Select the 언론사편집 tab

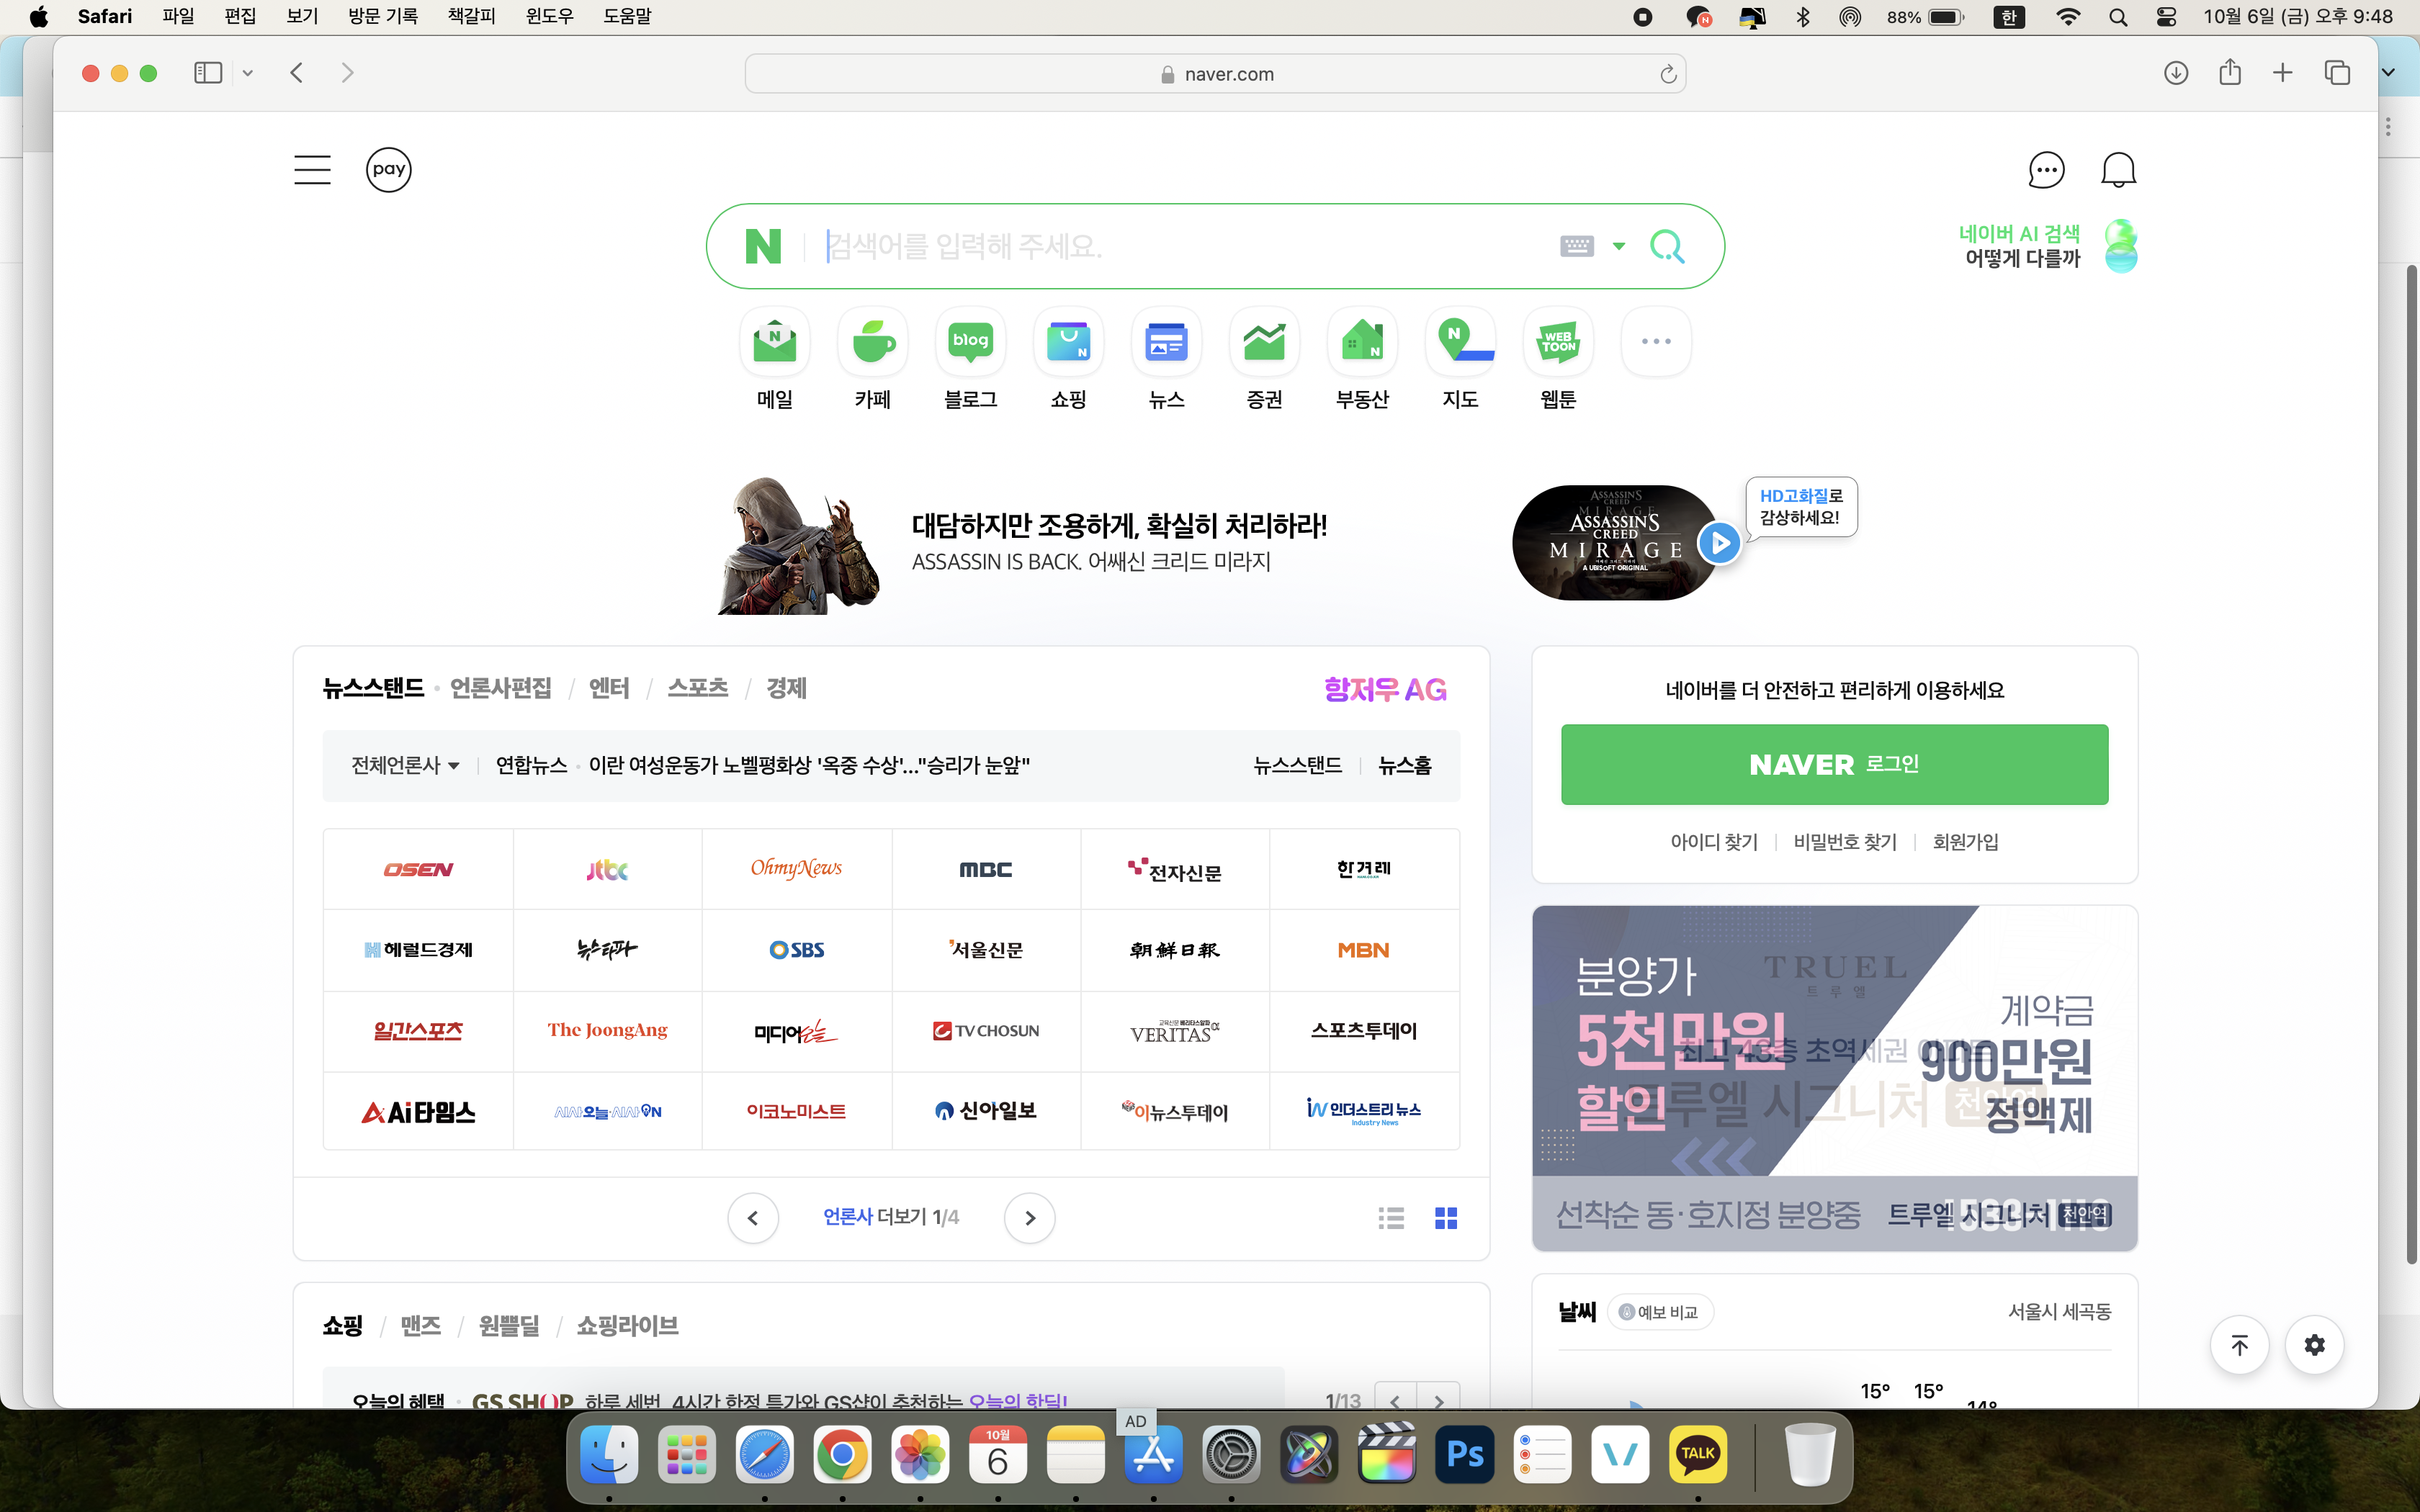click(x=501, y=688)
